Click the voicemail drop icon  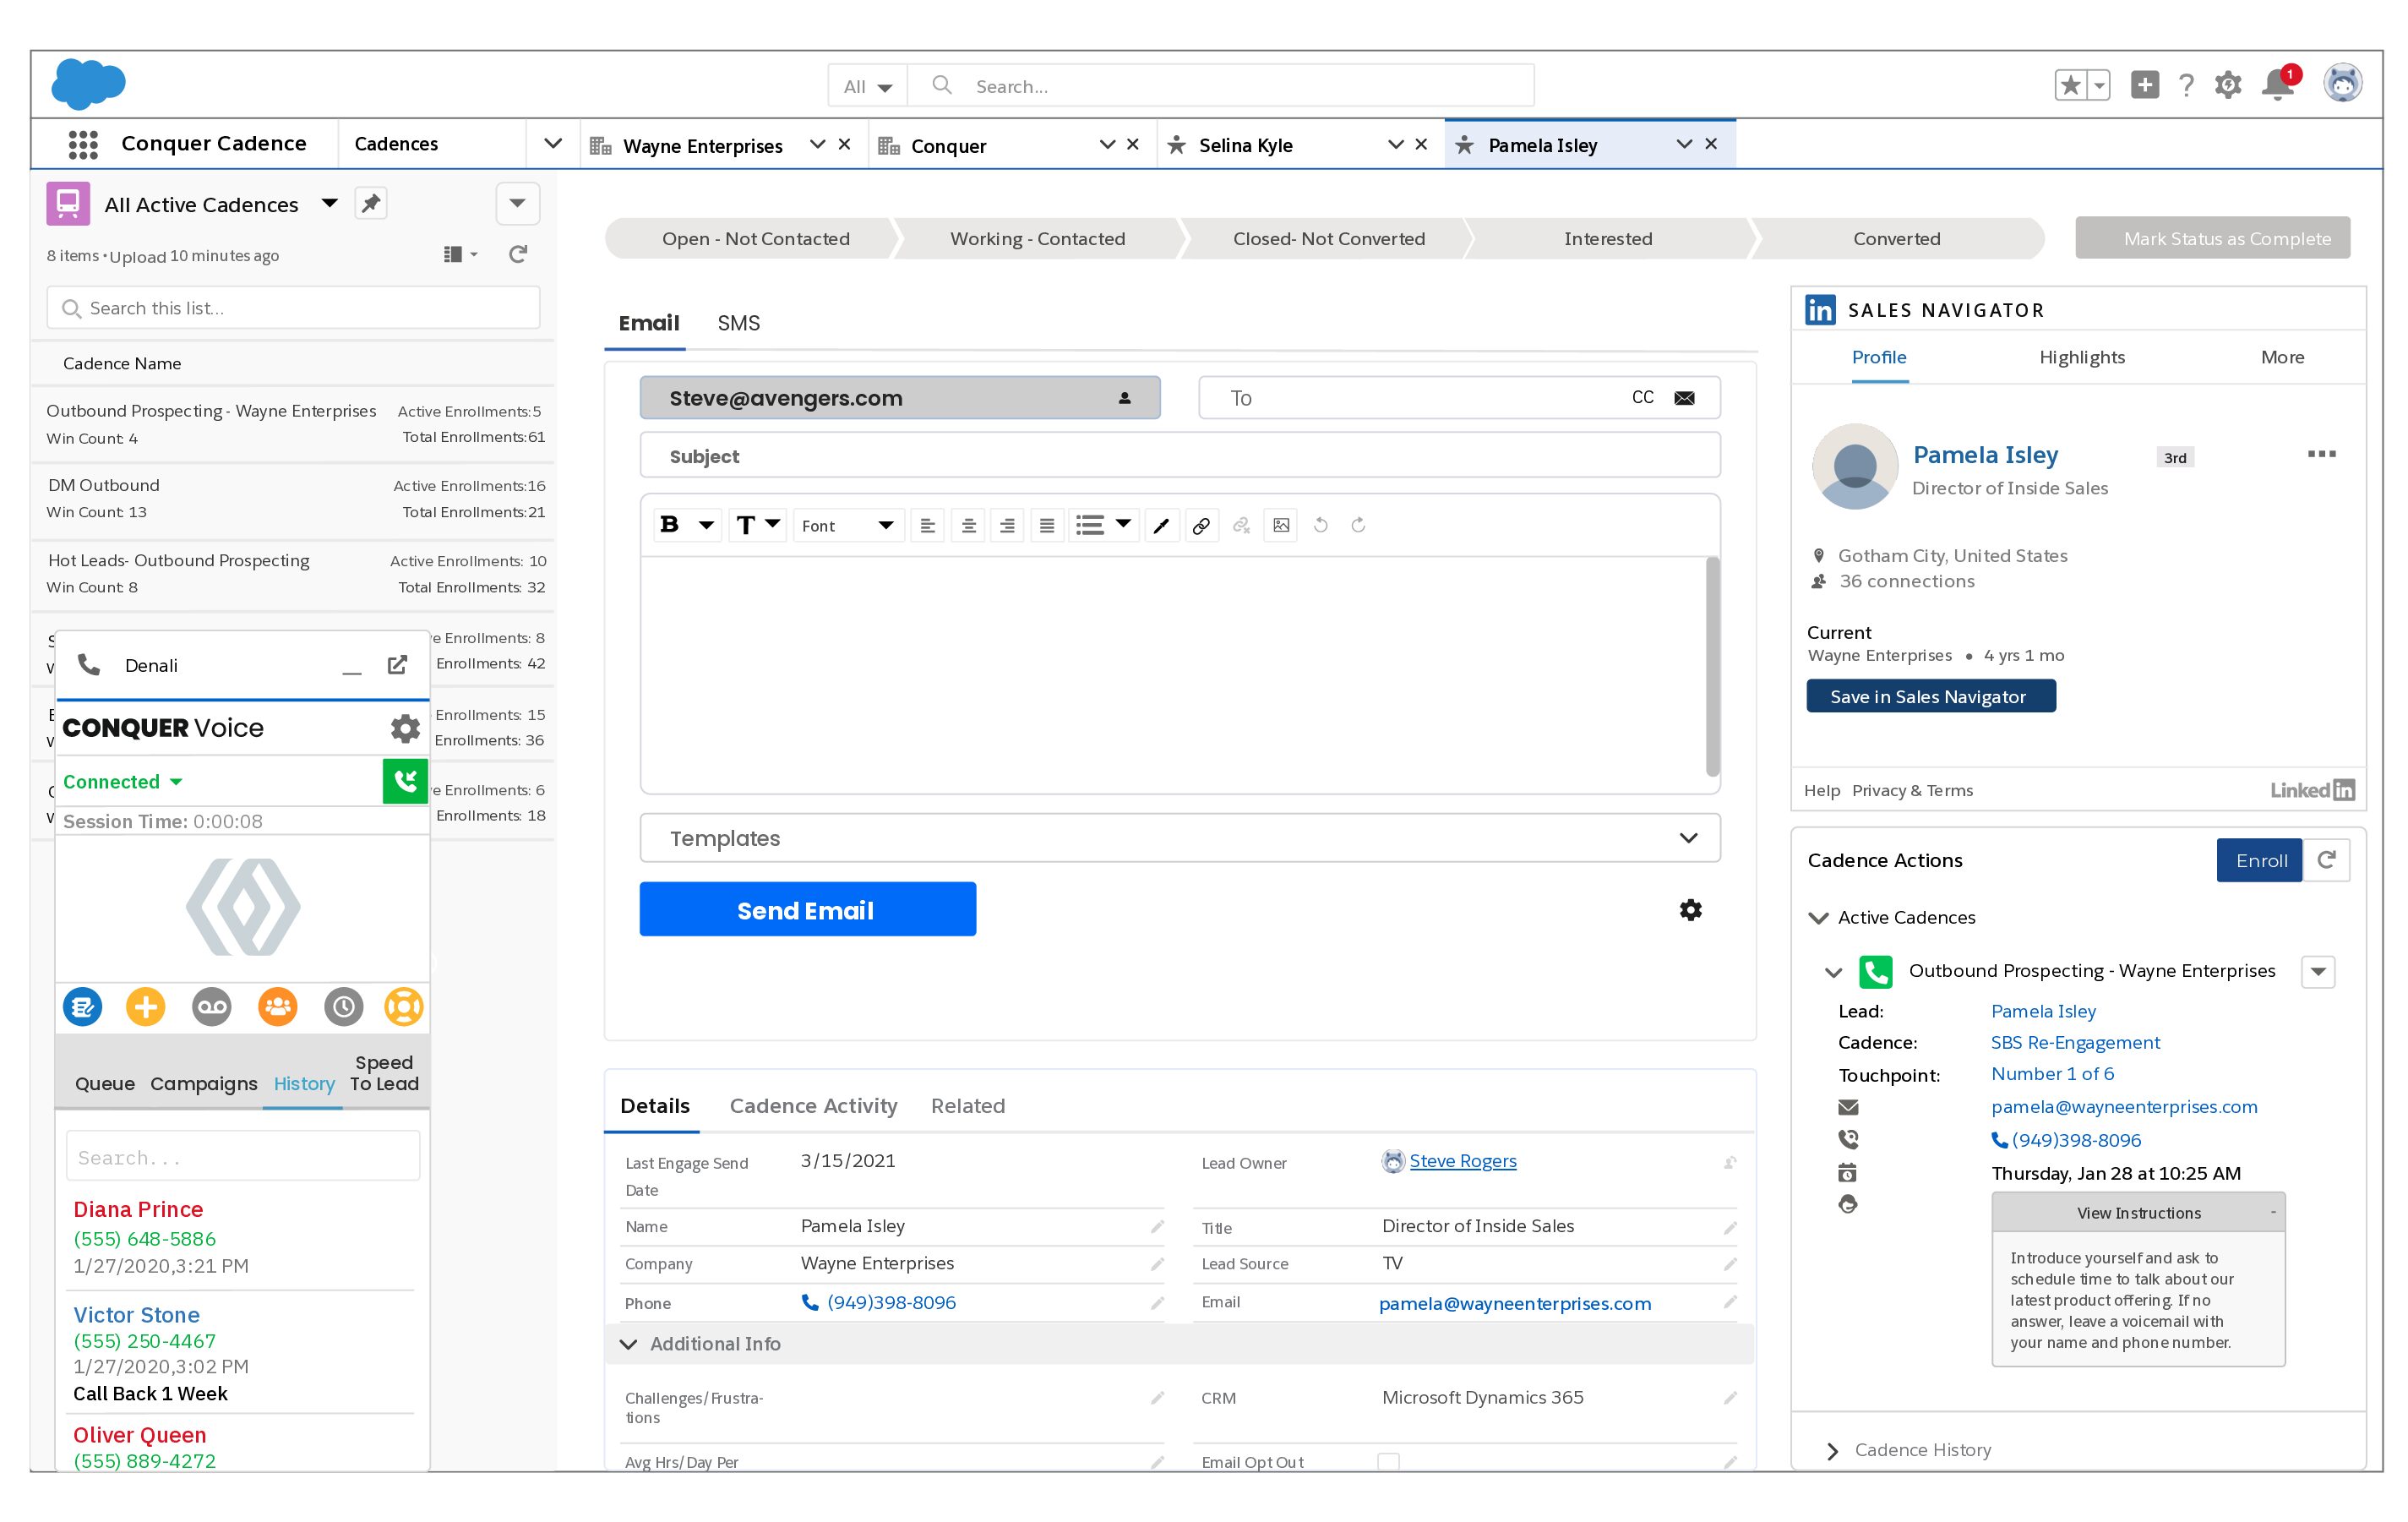(211, 1006)
